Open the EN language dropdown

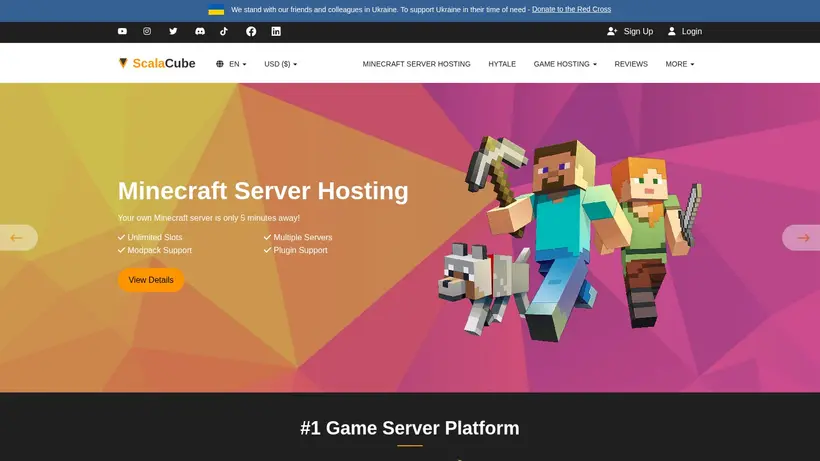231,64
